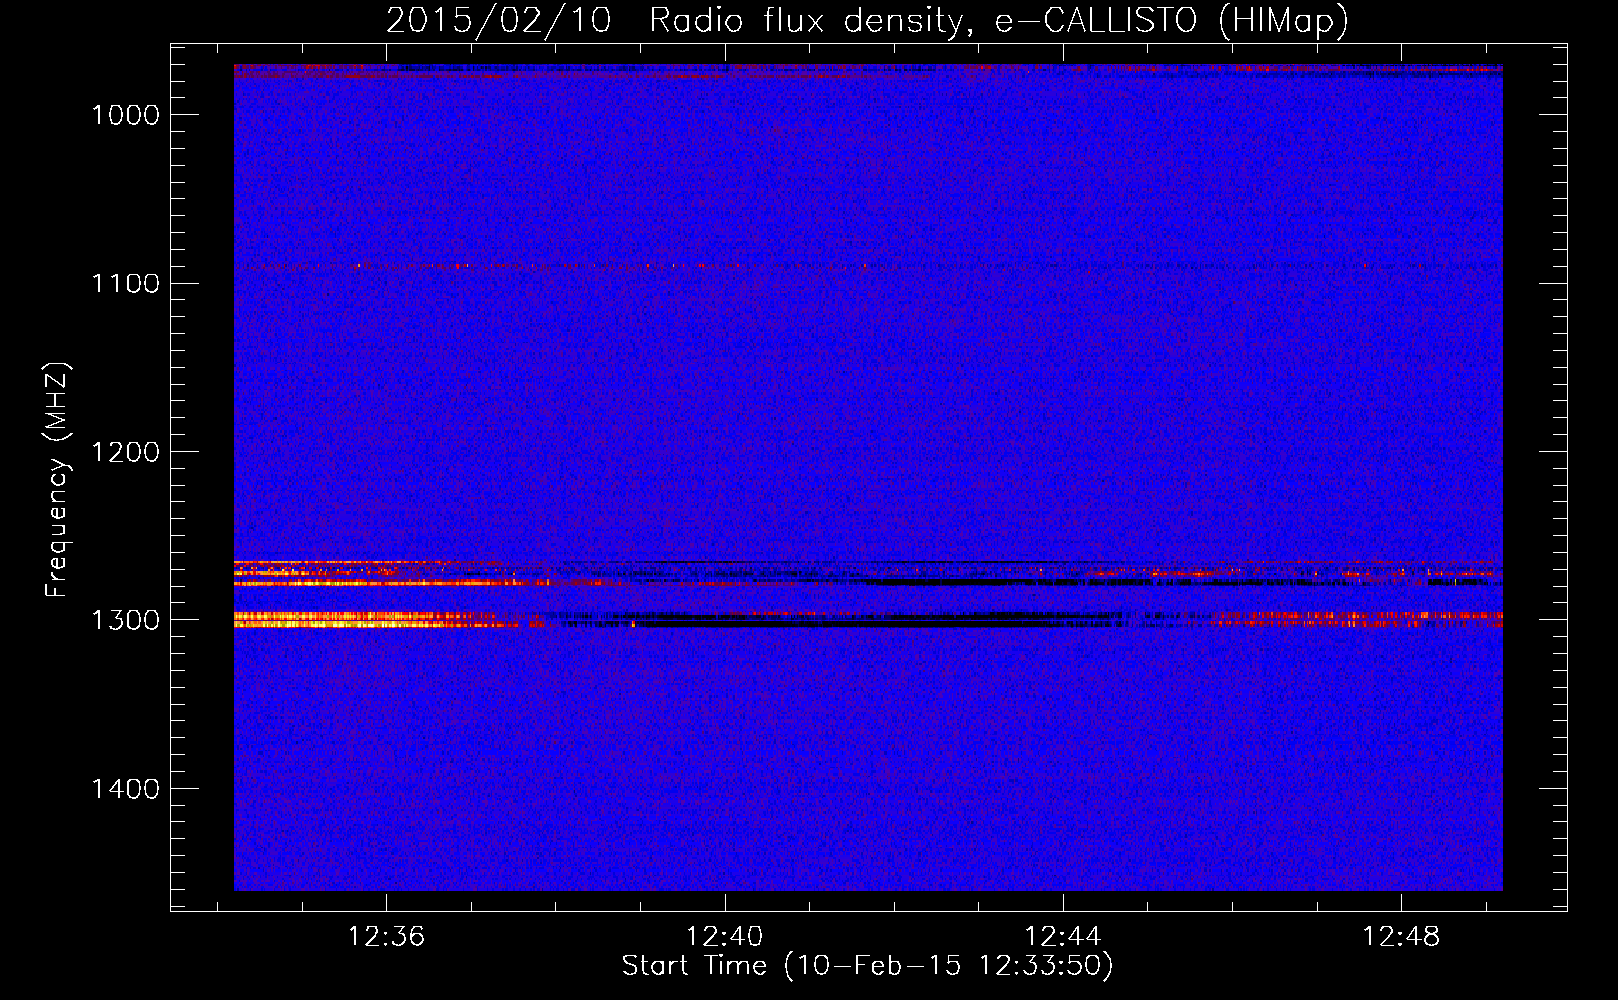Click the 12:40 time tick label
1618x1000 pixels.
point(724,936)
